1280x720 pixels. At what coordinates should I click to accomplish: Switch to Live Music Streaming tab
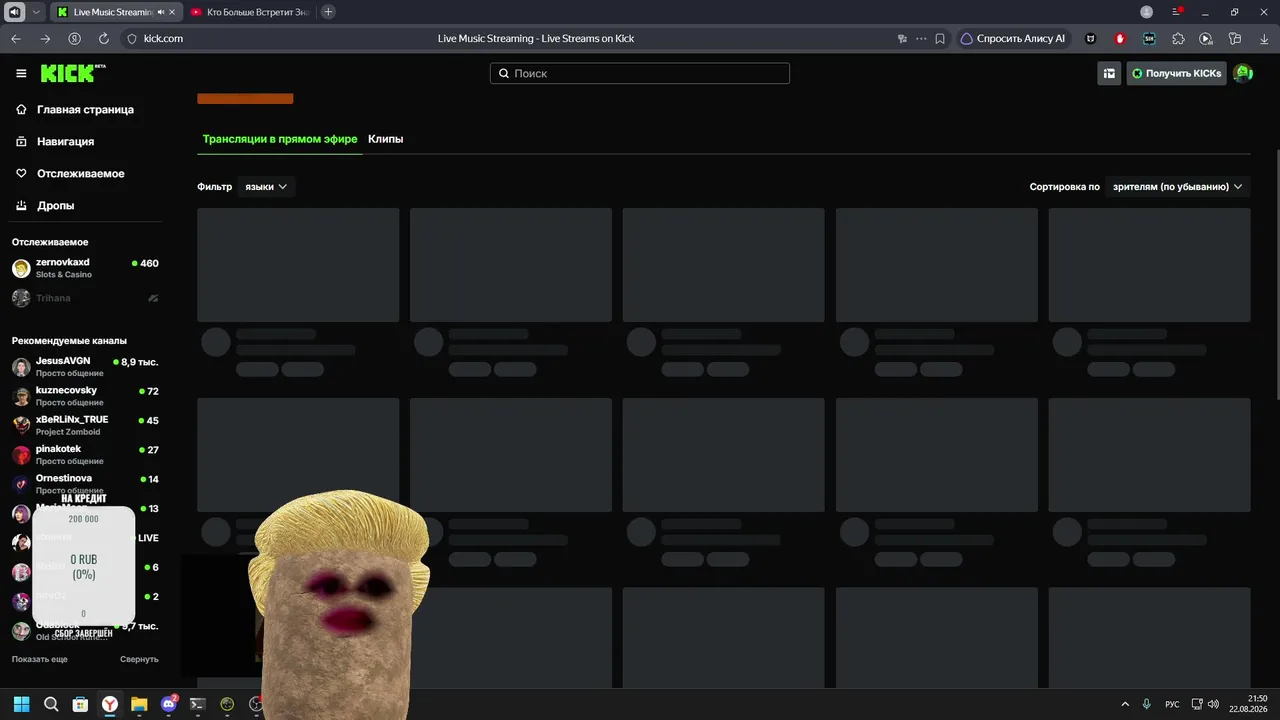tap(112, 12)
